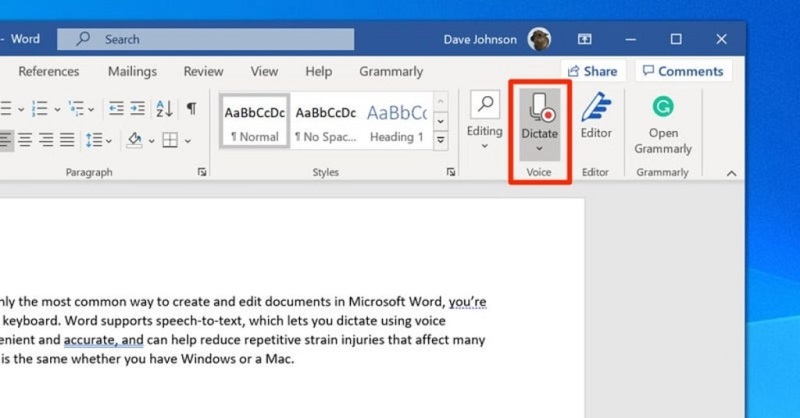Open the References tab

point(48,71)
